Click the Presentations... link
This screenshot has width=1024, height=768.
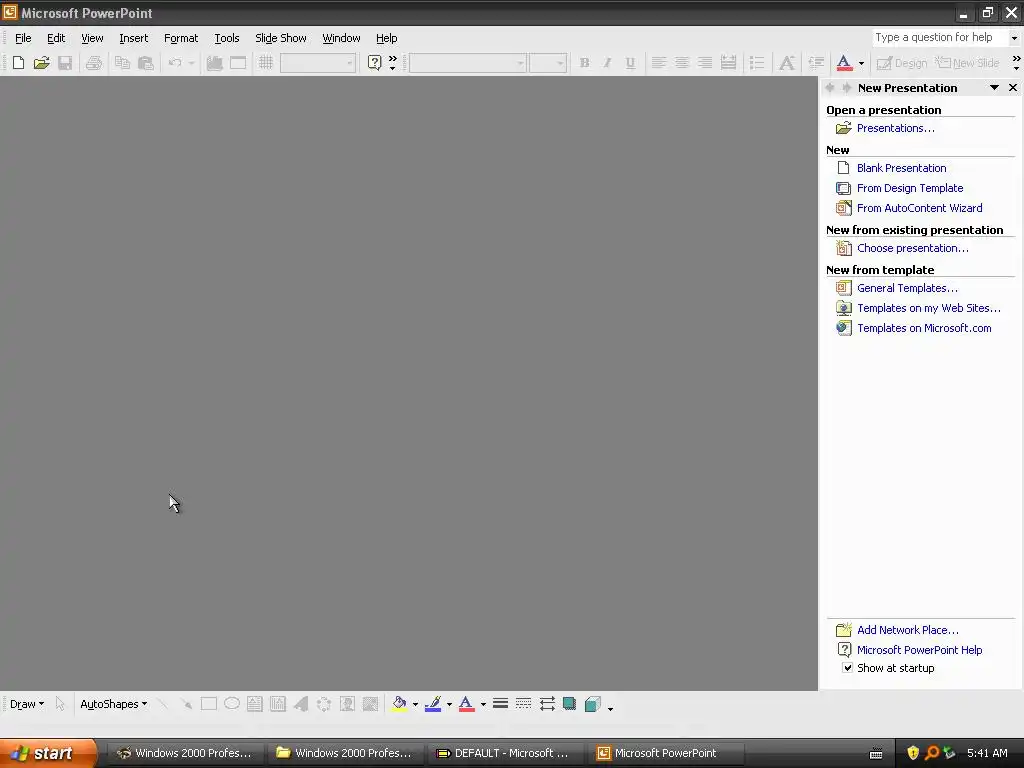tap(895, 128)
